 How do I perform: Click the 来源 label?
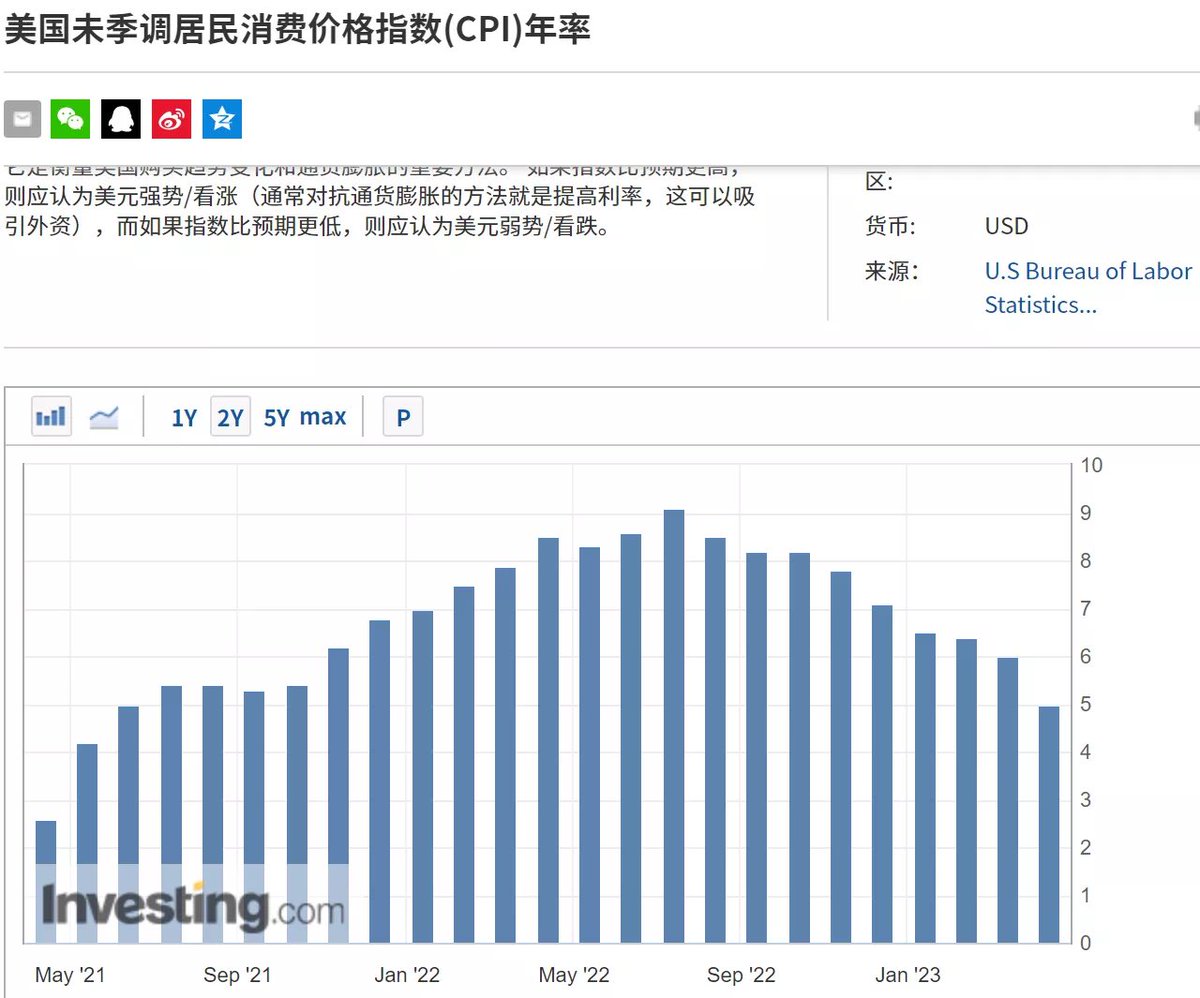tap(891, 271)
